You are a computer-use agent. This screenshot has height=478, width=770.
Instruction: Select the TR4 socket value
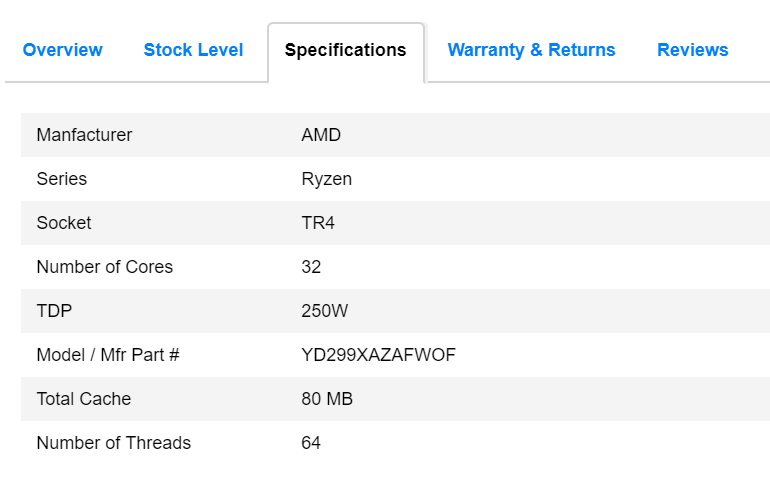coord(318,223)
